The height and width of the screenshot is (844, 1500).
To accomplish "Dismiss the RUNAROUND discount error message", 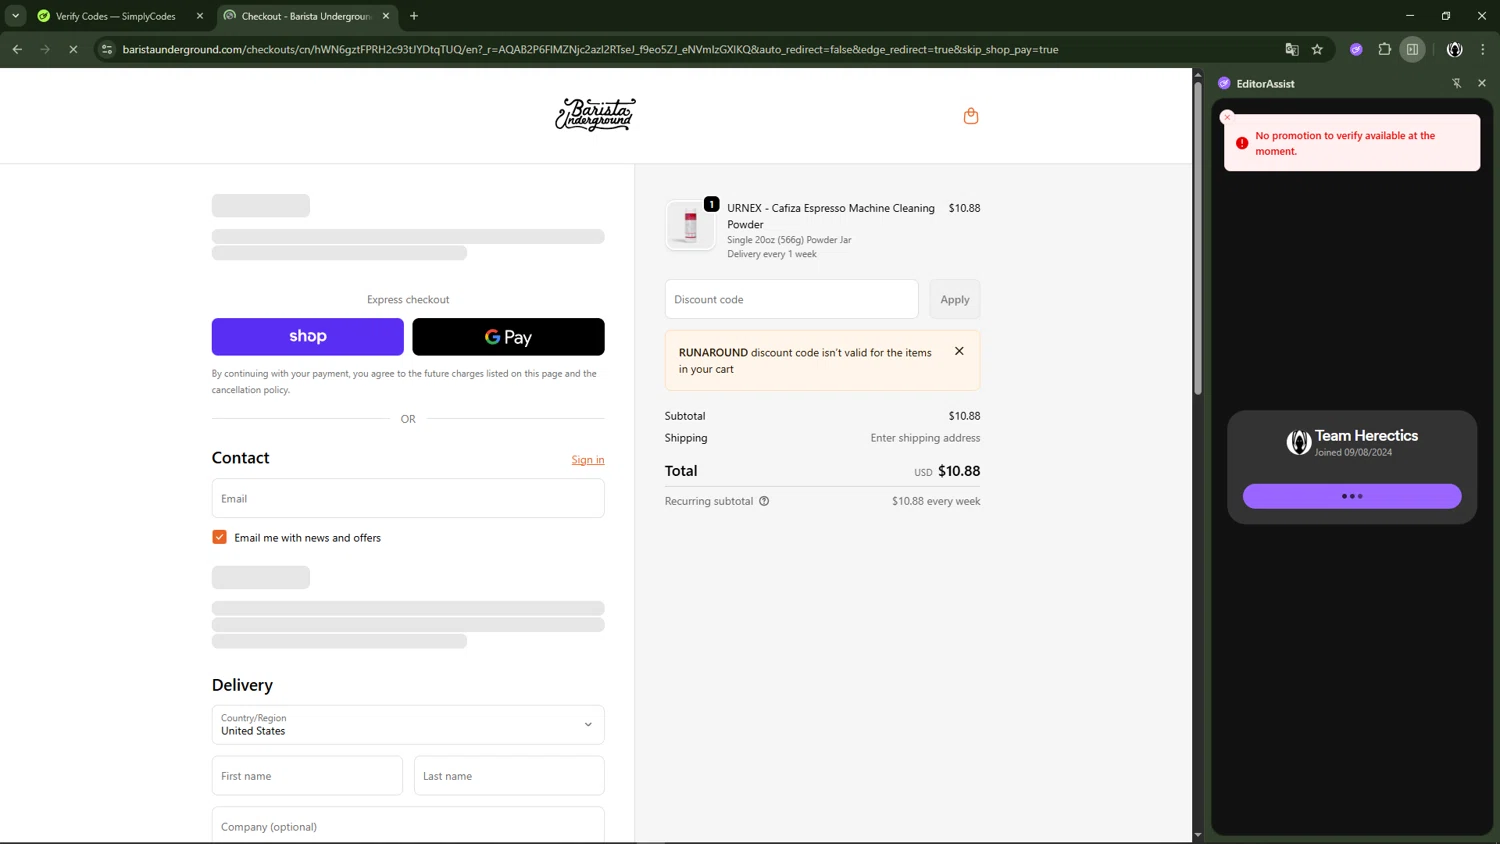I will coord(959,351).
